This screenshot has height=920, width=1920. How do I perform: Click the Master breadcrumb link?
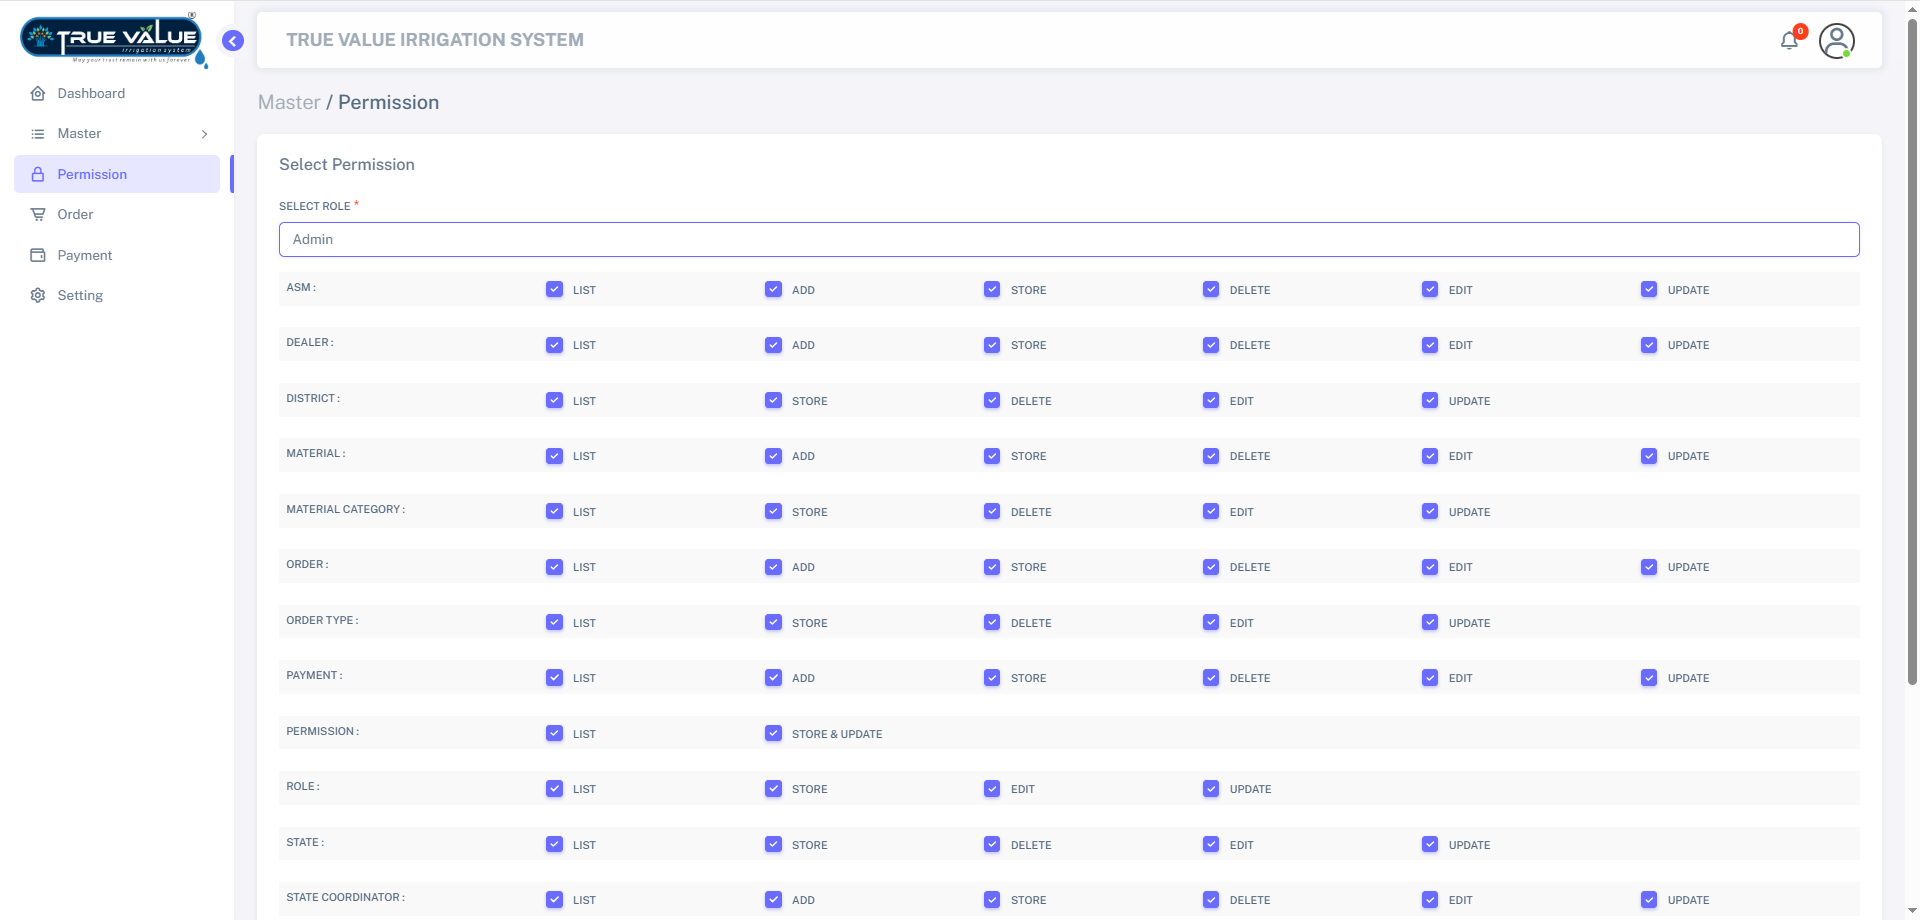tap(288, 103)
